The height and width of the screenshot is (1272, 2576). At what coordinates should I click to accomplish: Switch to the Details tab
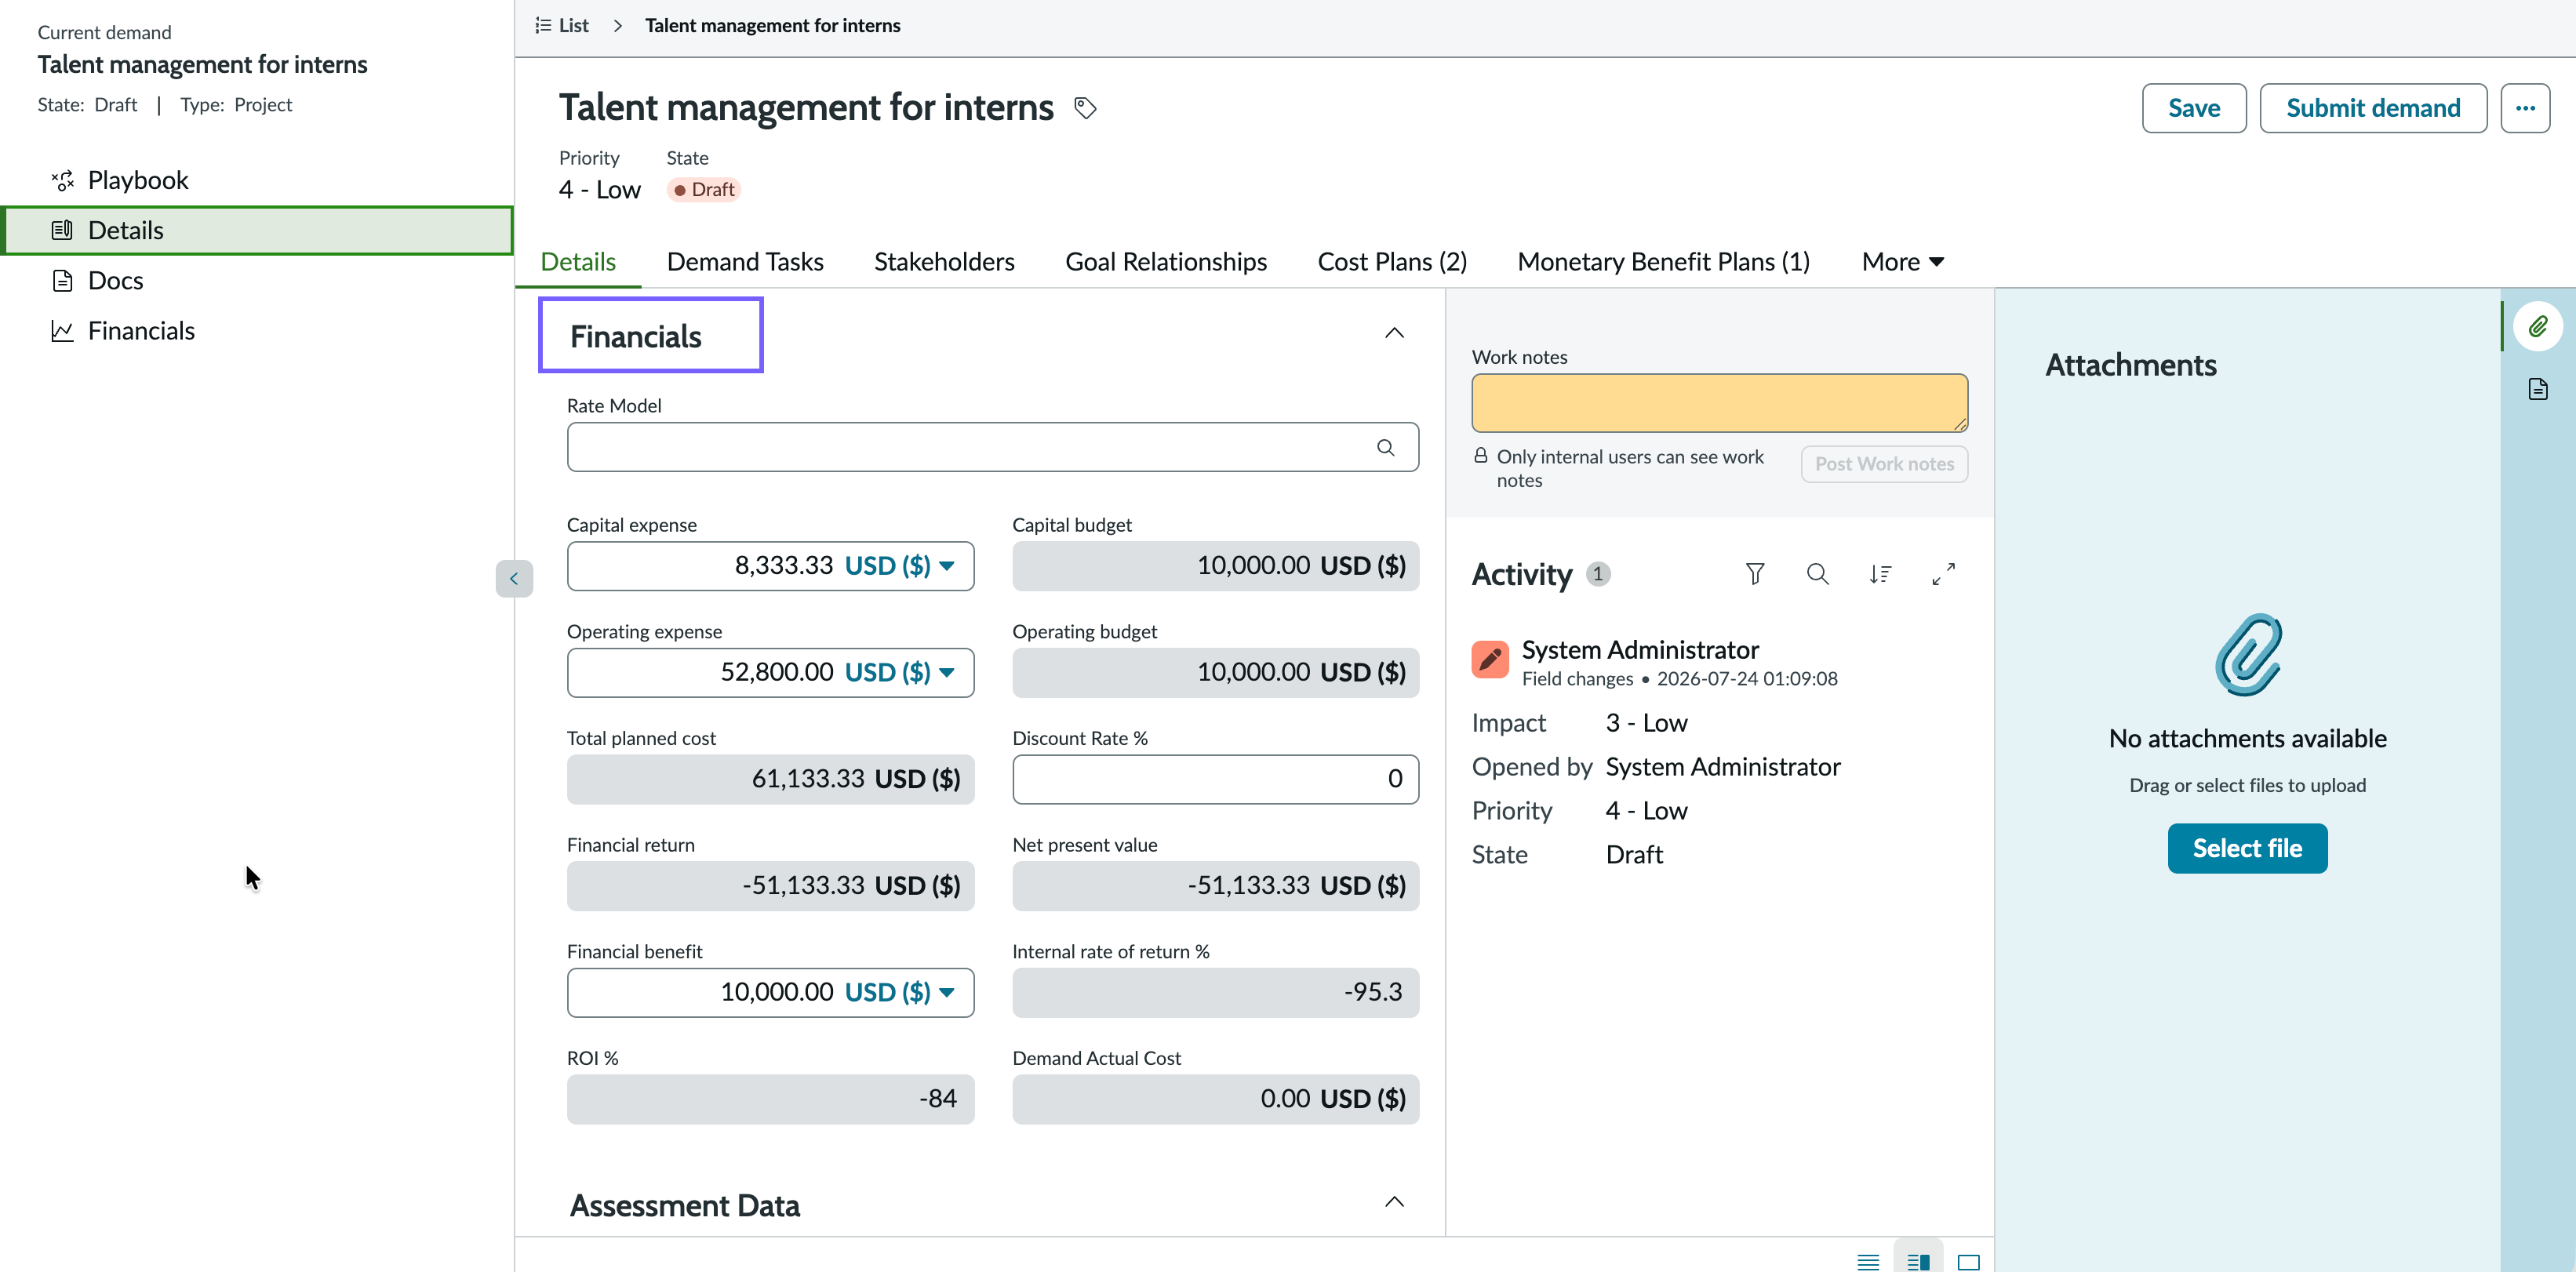point(578,262)
